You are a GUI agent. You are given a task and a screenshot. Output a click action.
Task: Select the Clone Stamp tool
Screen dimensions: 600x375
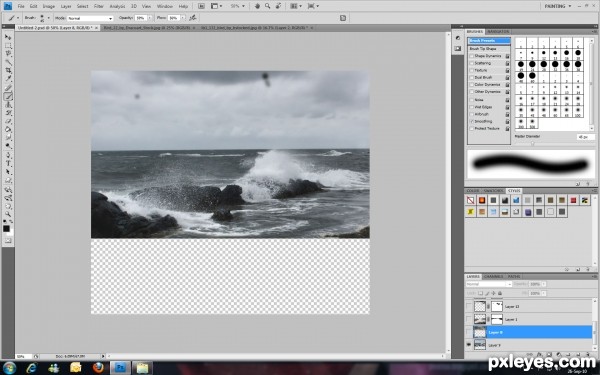(8, 104)
